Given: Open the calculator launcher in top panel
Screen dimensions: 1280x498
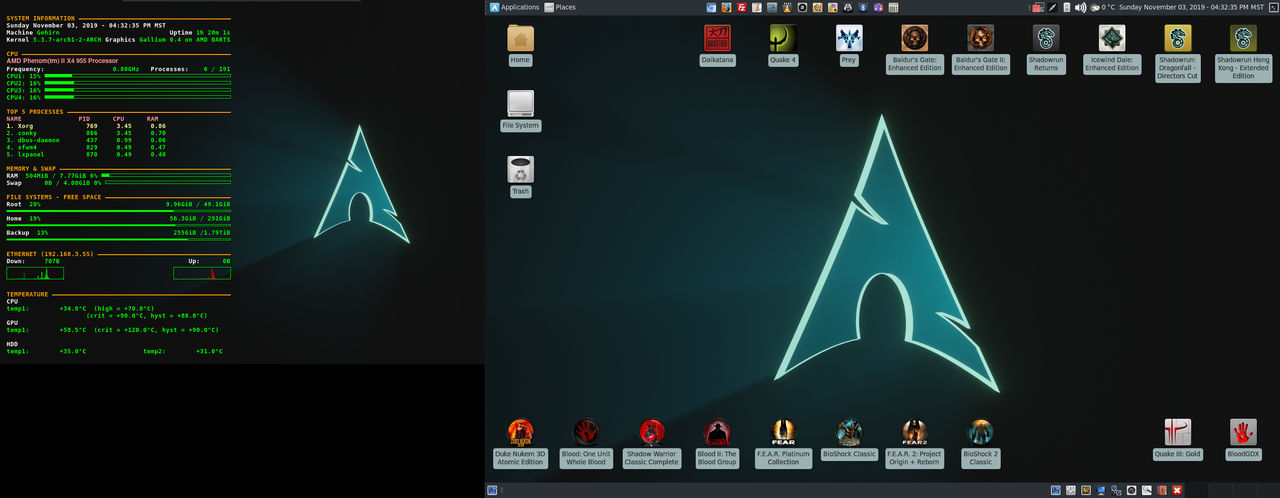Looking at the screenshot, I should (x=893, y=7).
